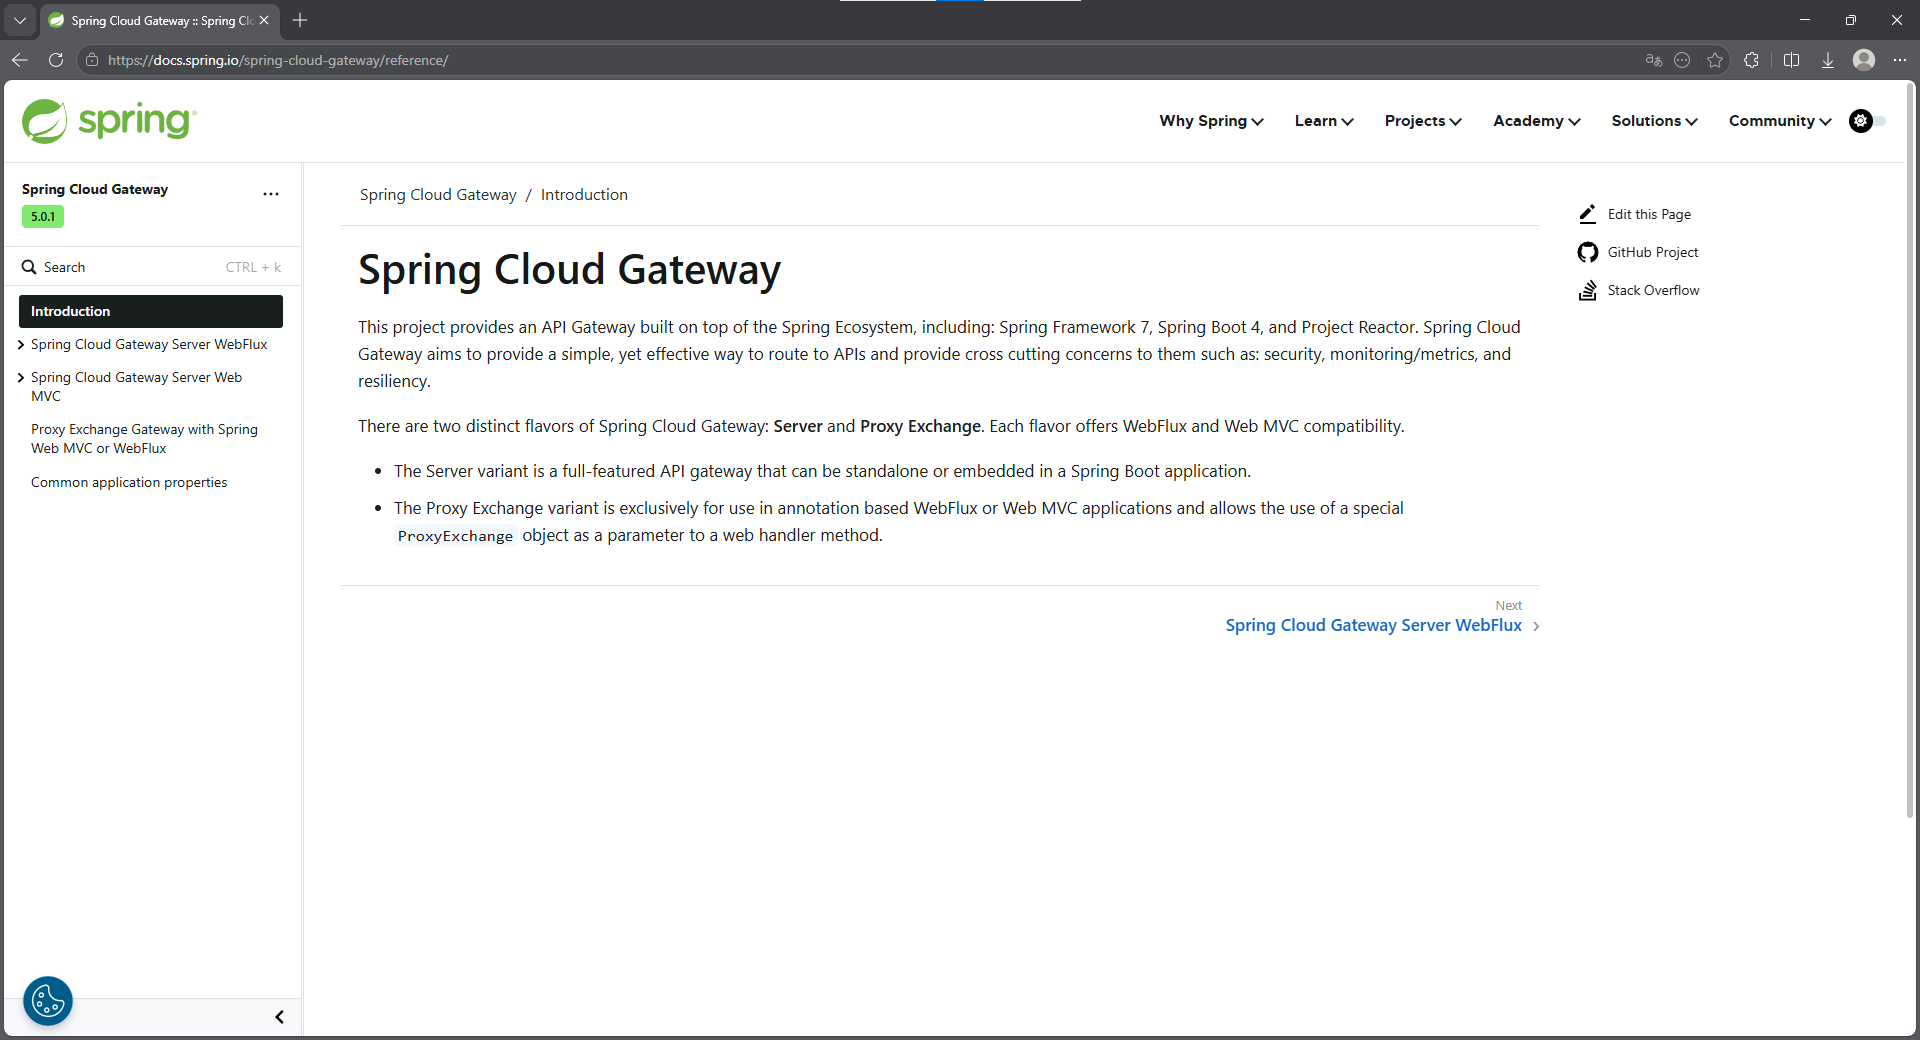Click the Spring logo
Screen dimensions: 1920x1040
pos(109,121)
